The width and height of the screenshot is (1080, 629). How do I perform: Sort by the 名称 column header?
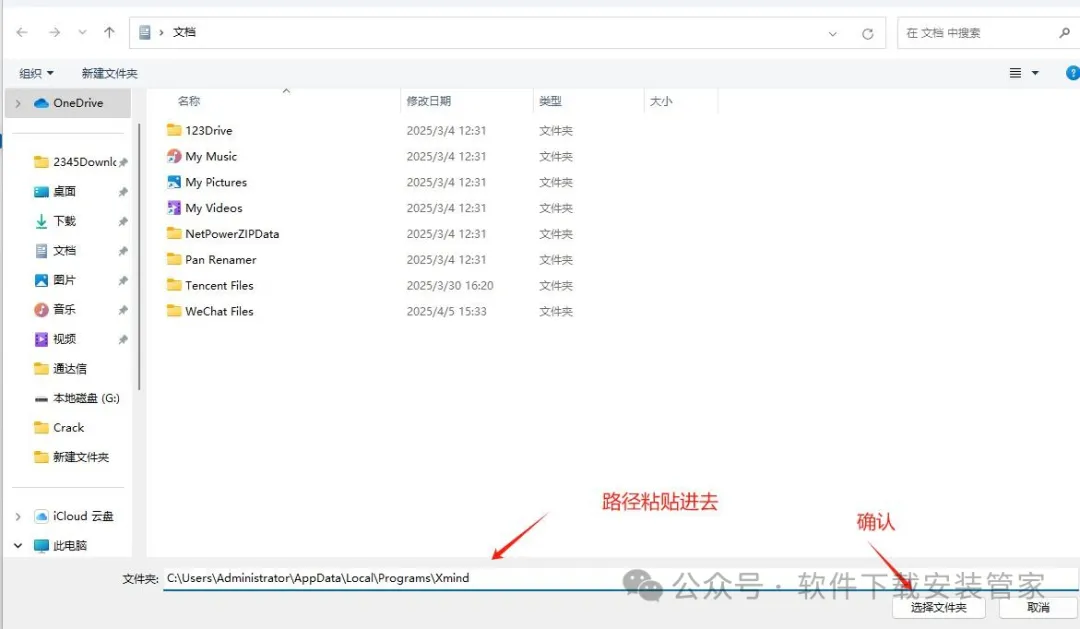point(189,101)
